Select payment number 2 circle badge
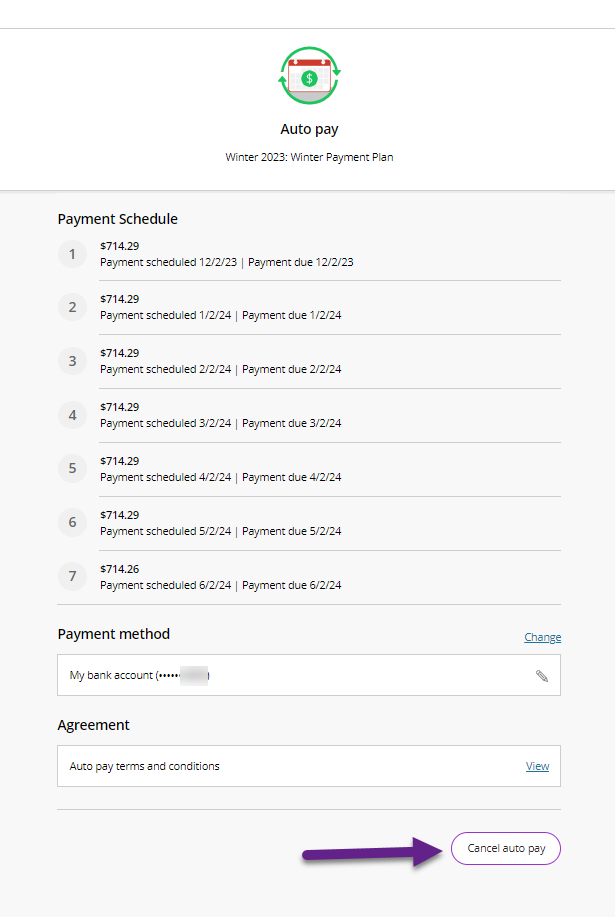Image resolution: width=615 pixels, height=917 pixels. point(72,308)
